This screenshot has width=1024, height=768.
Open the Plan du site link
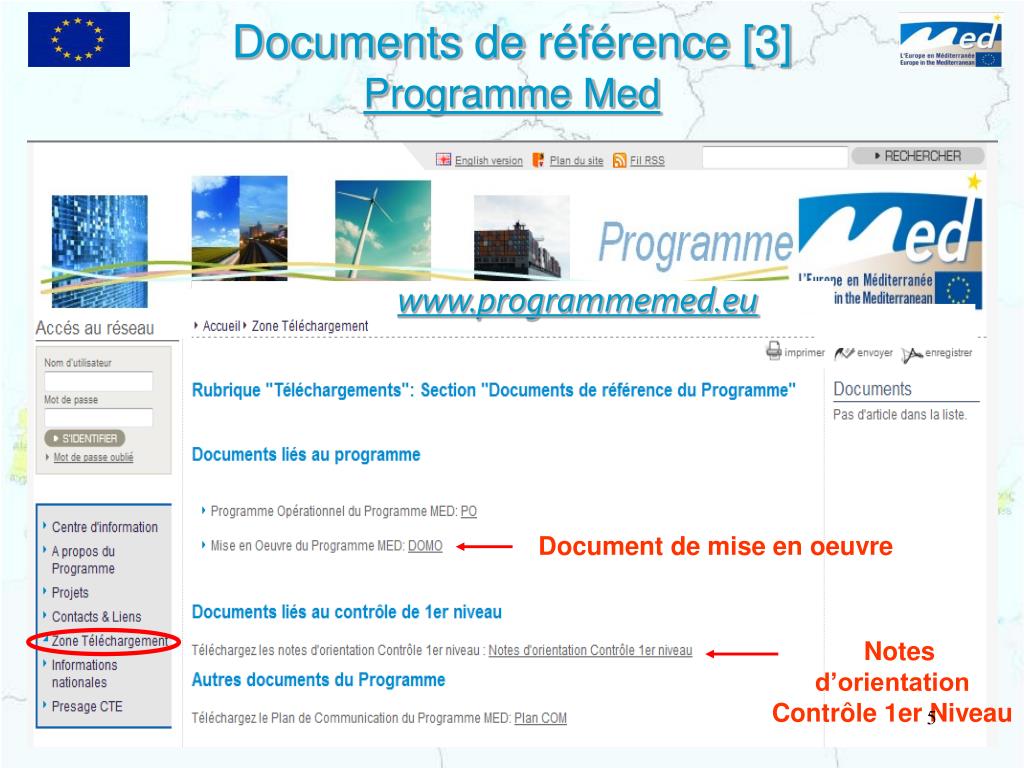(576, 161)
